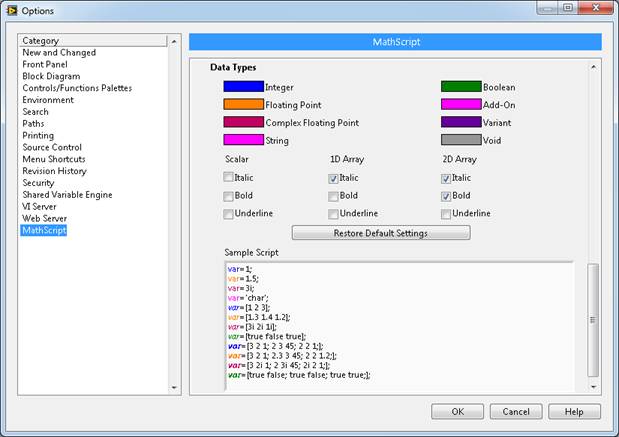Uncheck Italic for 2D Array

pos(446,178)
